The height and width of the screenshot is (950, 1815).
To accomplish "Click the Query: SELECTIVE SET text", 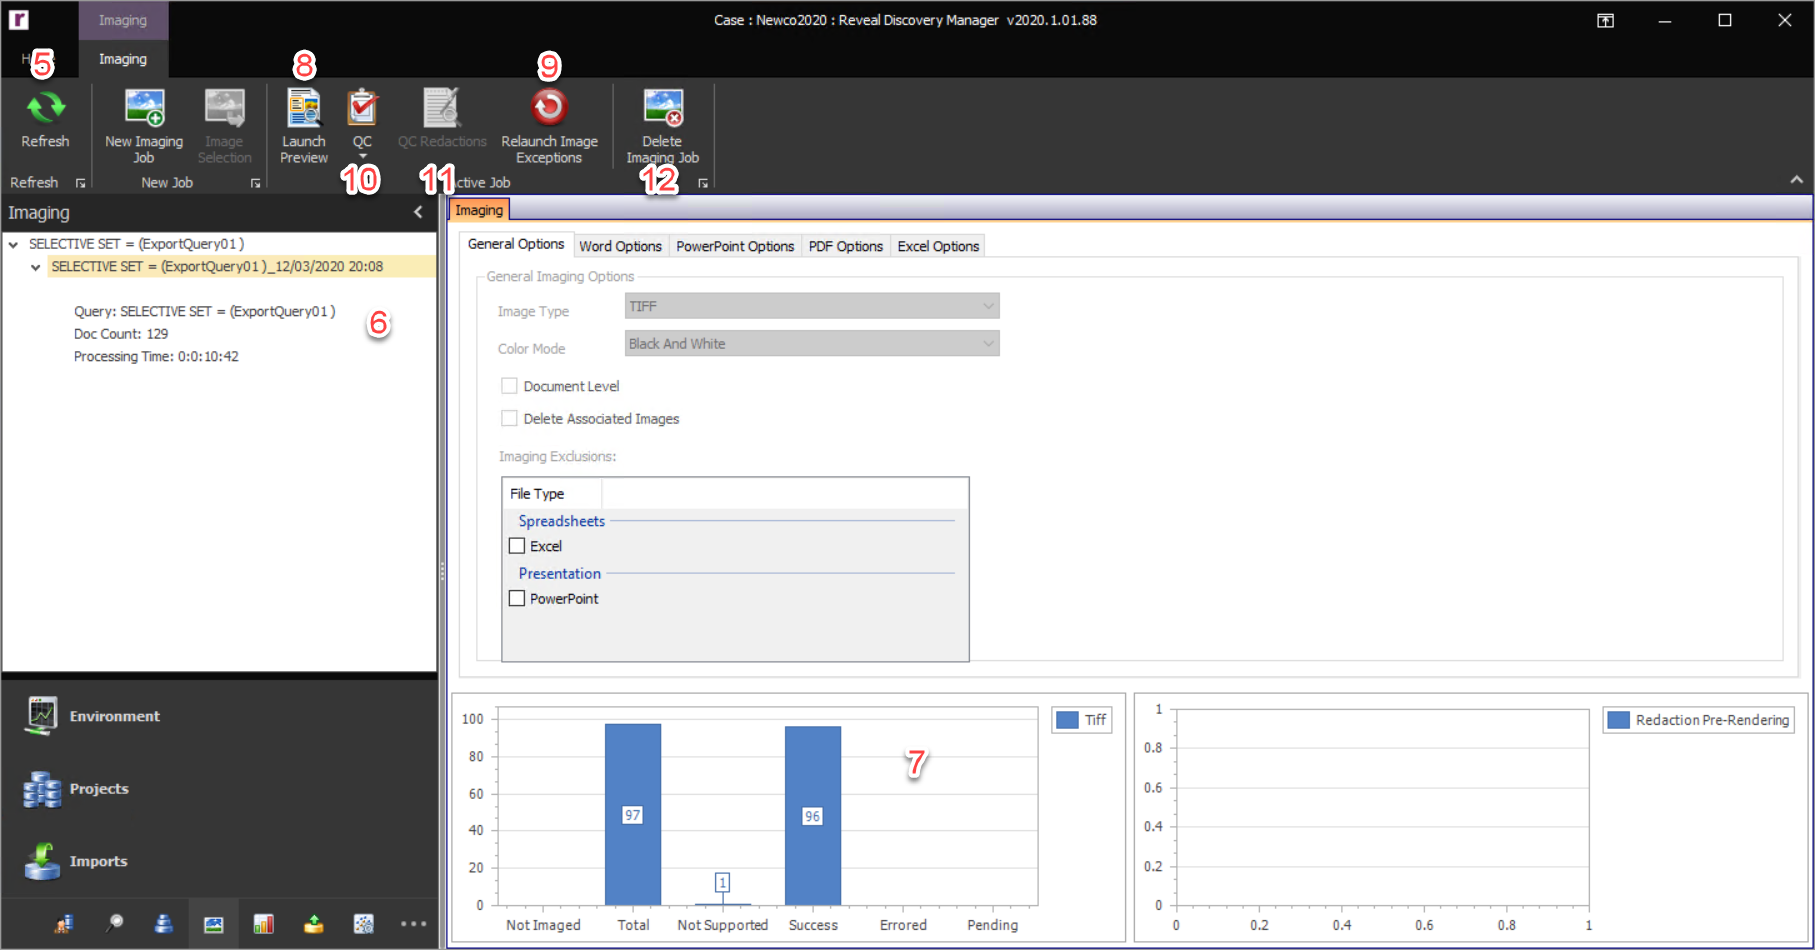I will tap(204, 312).
